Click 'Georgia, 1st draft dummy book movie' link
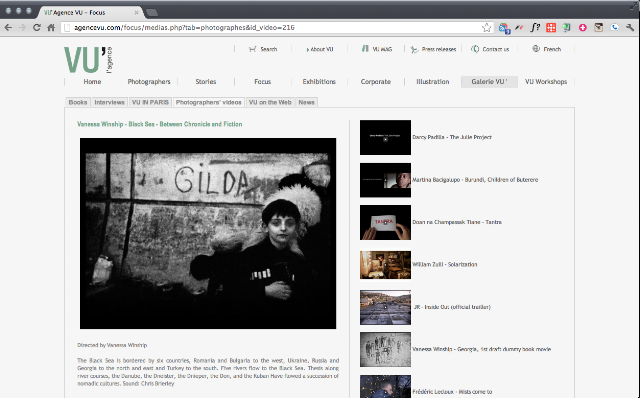Screen dimensions: 640x398 [503, 349]
